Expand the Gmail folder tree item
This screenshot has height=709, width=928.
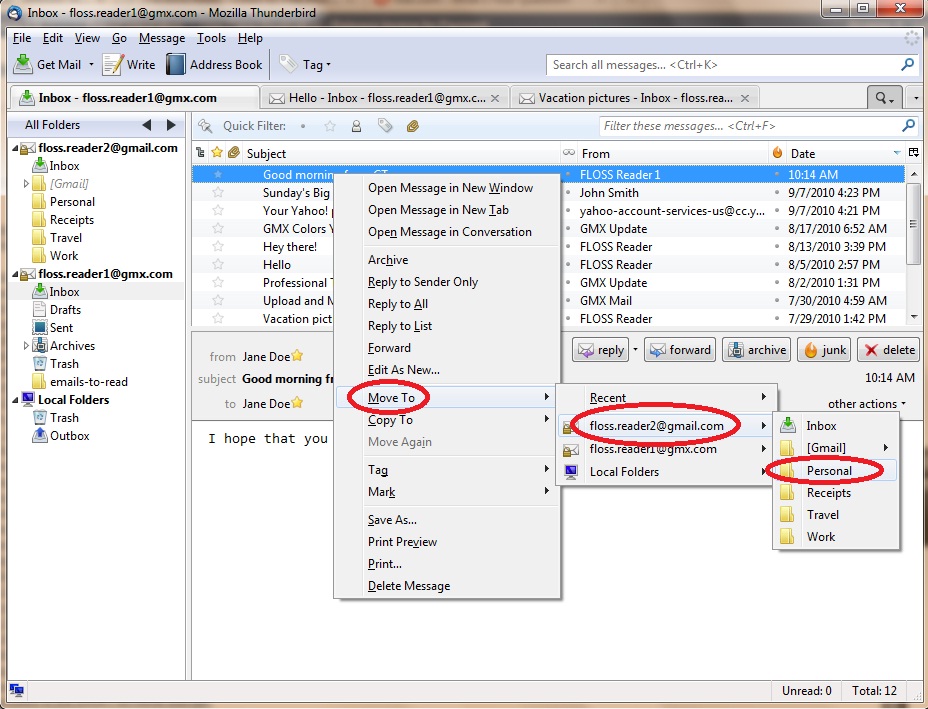[27, 183]
